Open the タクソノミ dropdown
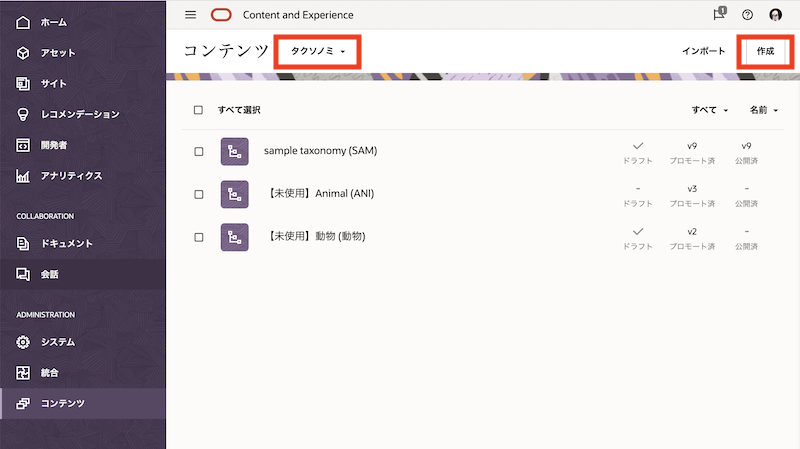This screenshot has width=800, height=449. coord(317,51)
